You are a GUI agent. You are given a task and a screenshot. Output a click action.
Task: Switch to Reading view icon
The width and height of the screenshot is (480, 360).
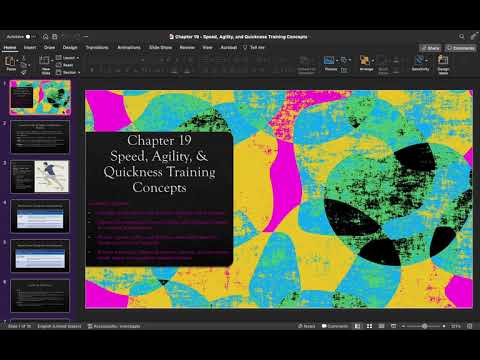coord(381,326)
